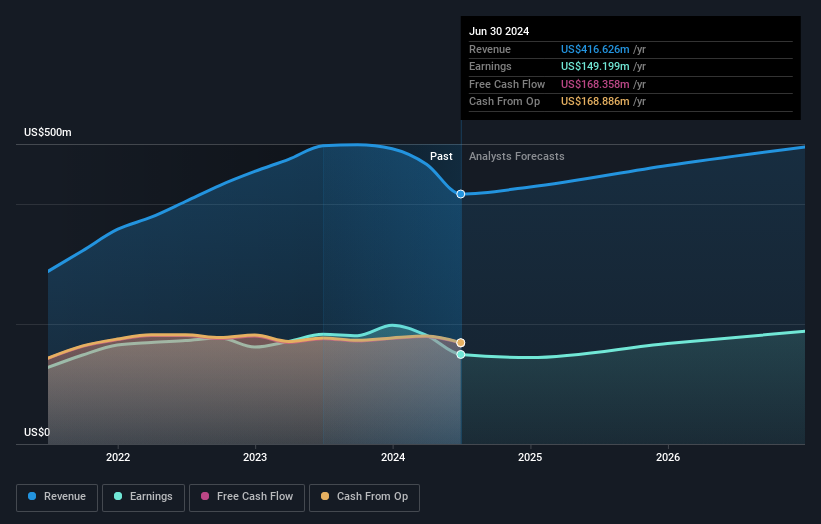
Task: Click the 'Analysts Forecasts' label
Action: (x=517, y=157)
